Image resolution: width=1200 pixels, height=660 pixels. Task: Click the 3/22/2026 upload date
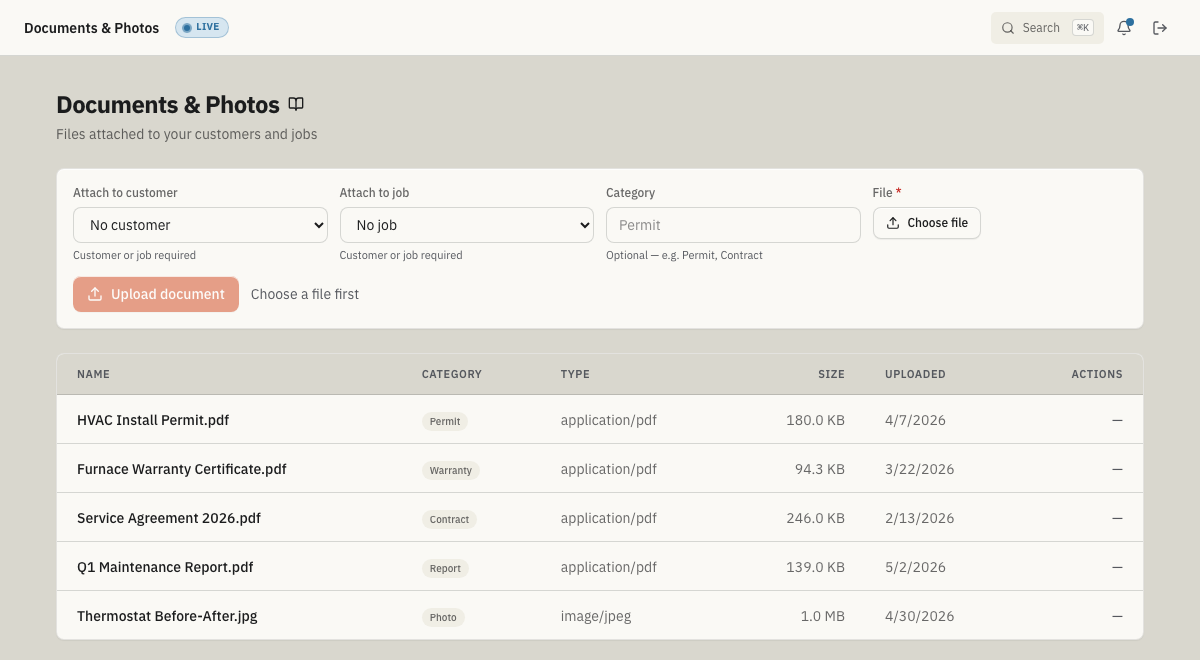click(x=920, y=469)
